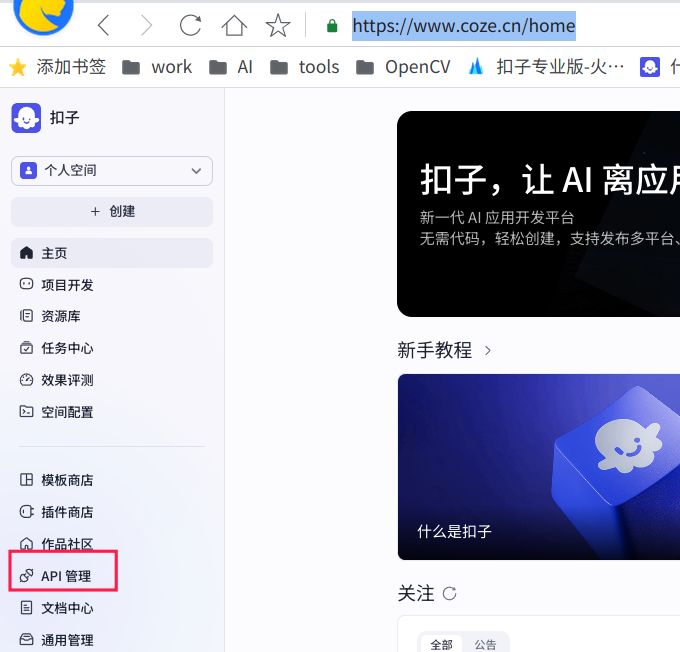Click the 通用管理 icon
This screenshot has width=680, height=652.
(26, 639)
